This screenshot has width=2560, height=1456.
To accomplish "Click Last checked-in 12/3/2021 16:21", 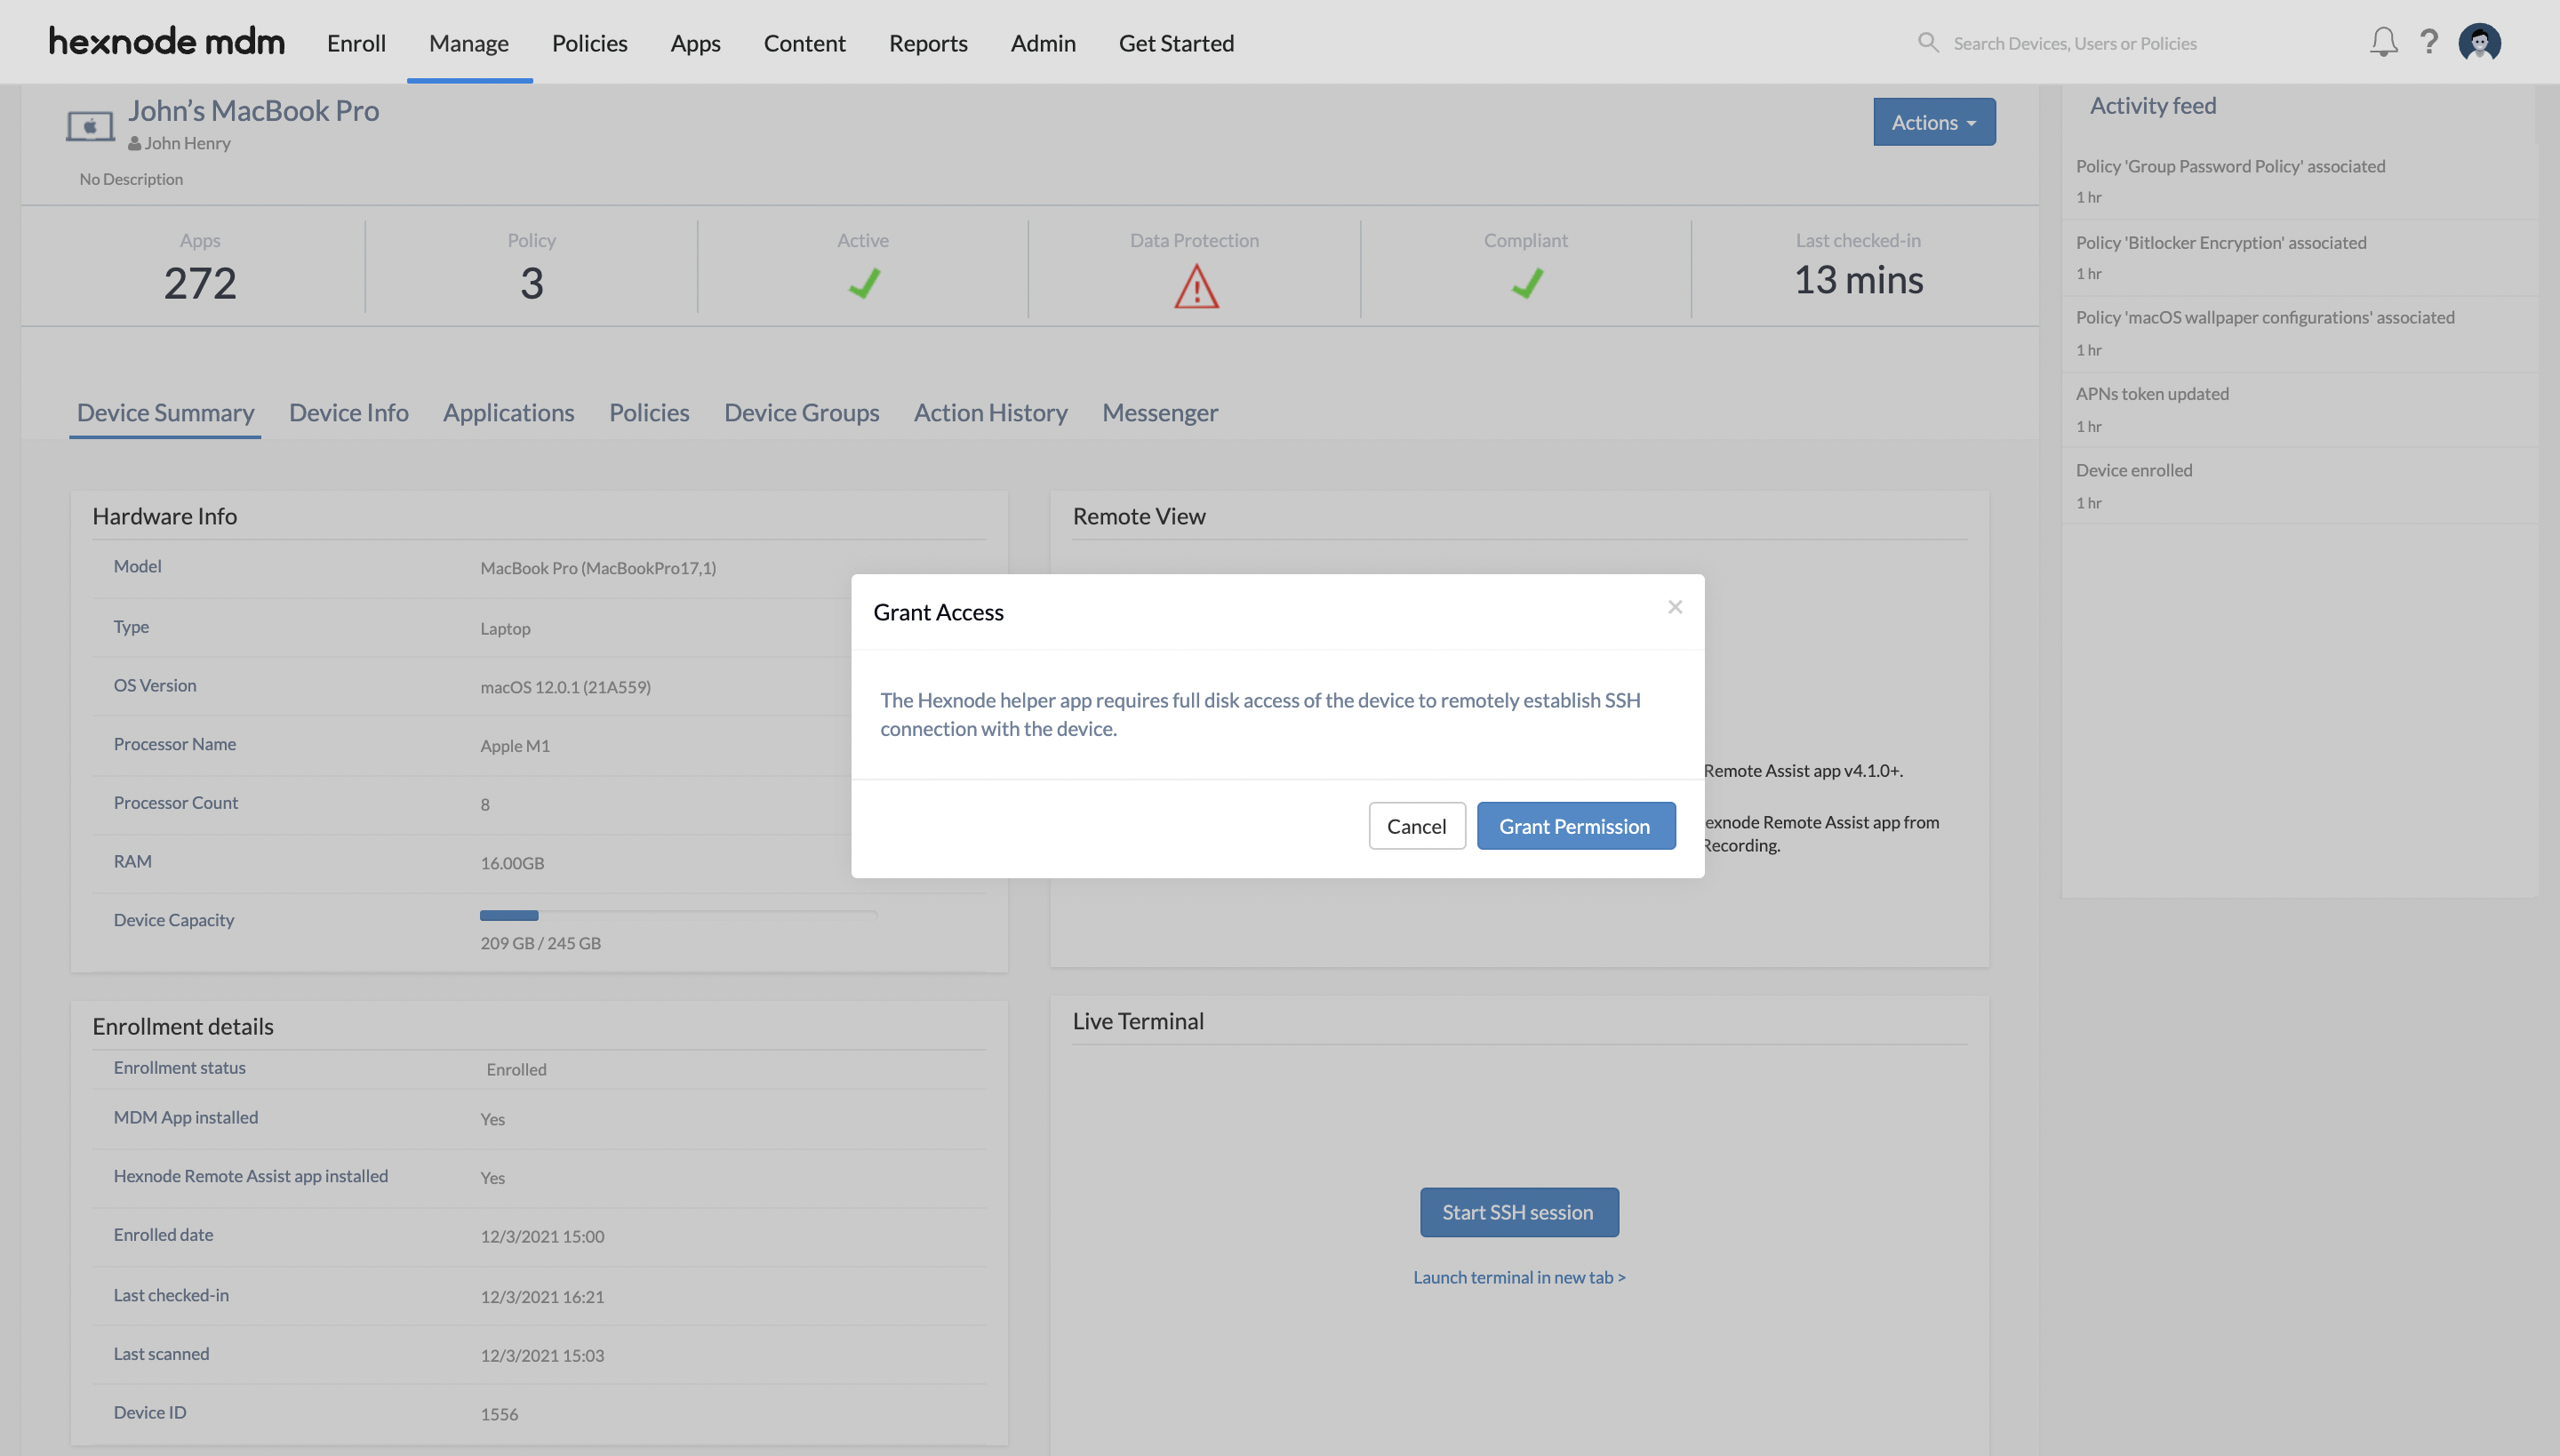I will pyautogui.click(x=542, y=1297).
